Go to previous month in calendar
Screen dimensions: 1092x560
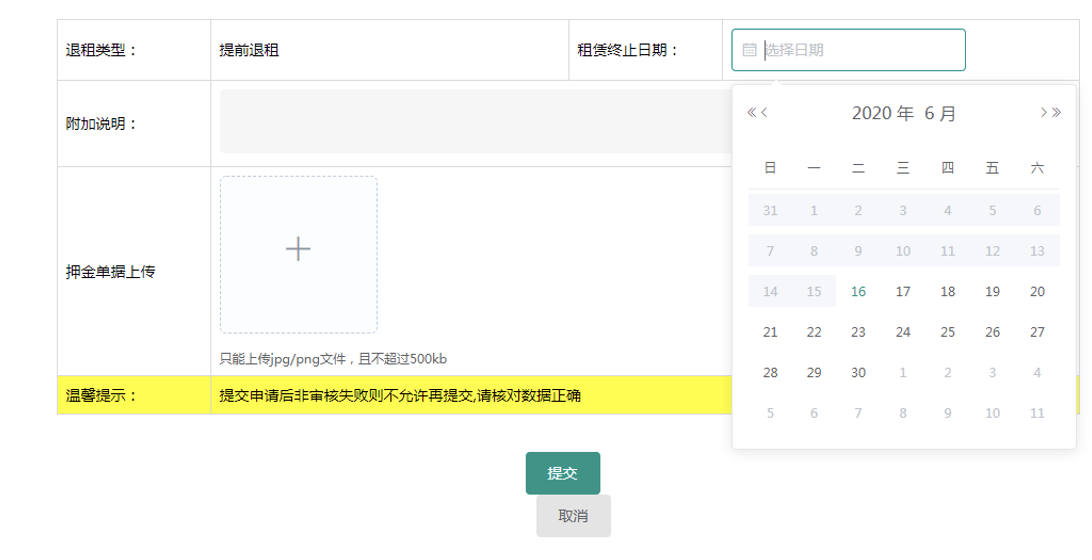coord(765,113)
